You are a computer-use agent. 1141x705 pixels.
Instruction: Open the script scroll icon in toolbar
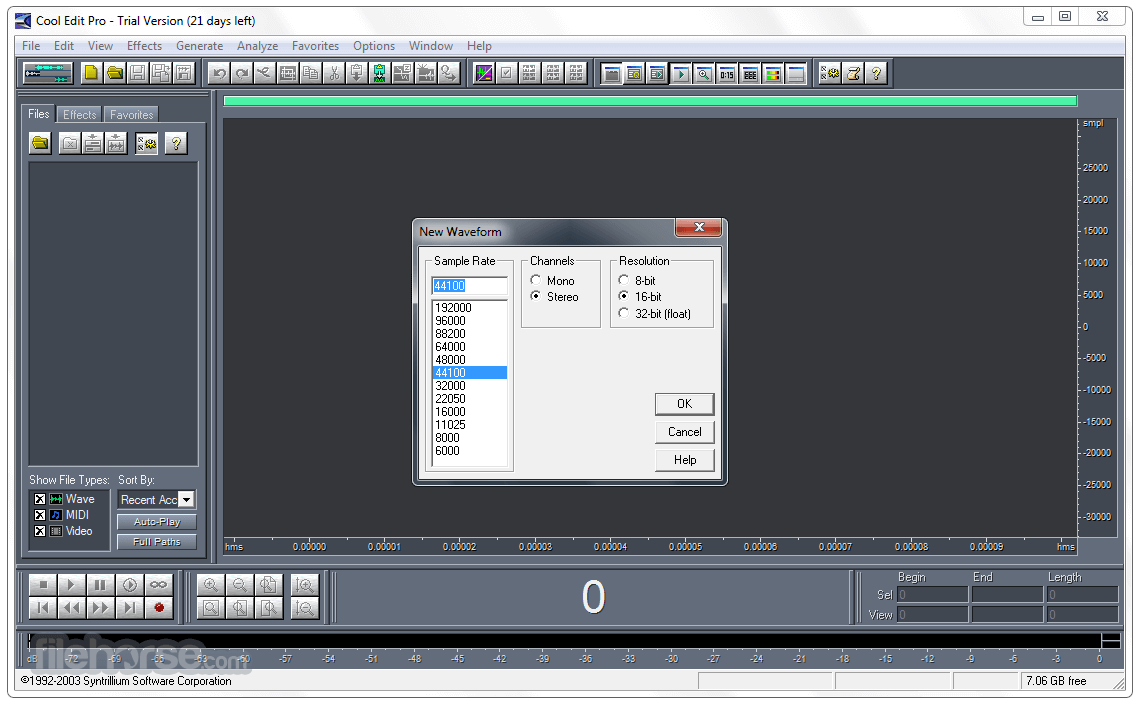(x=853, y=73)
